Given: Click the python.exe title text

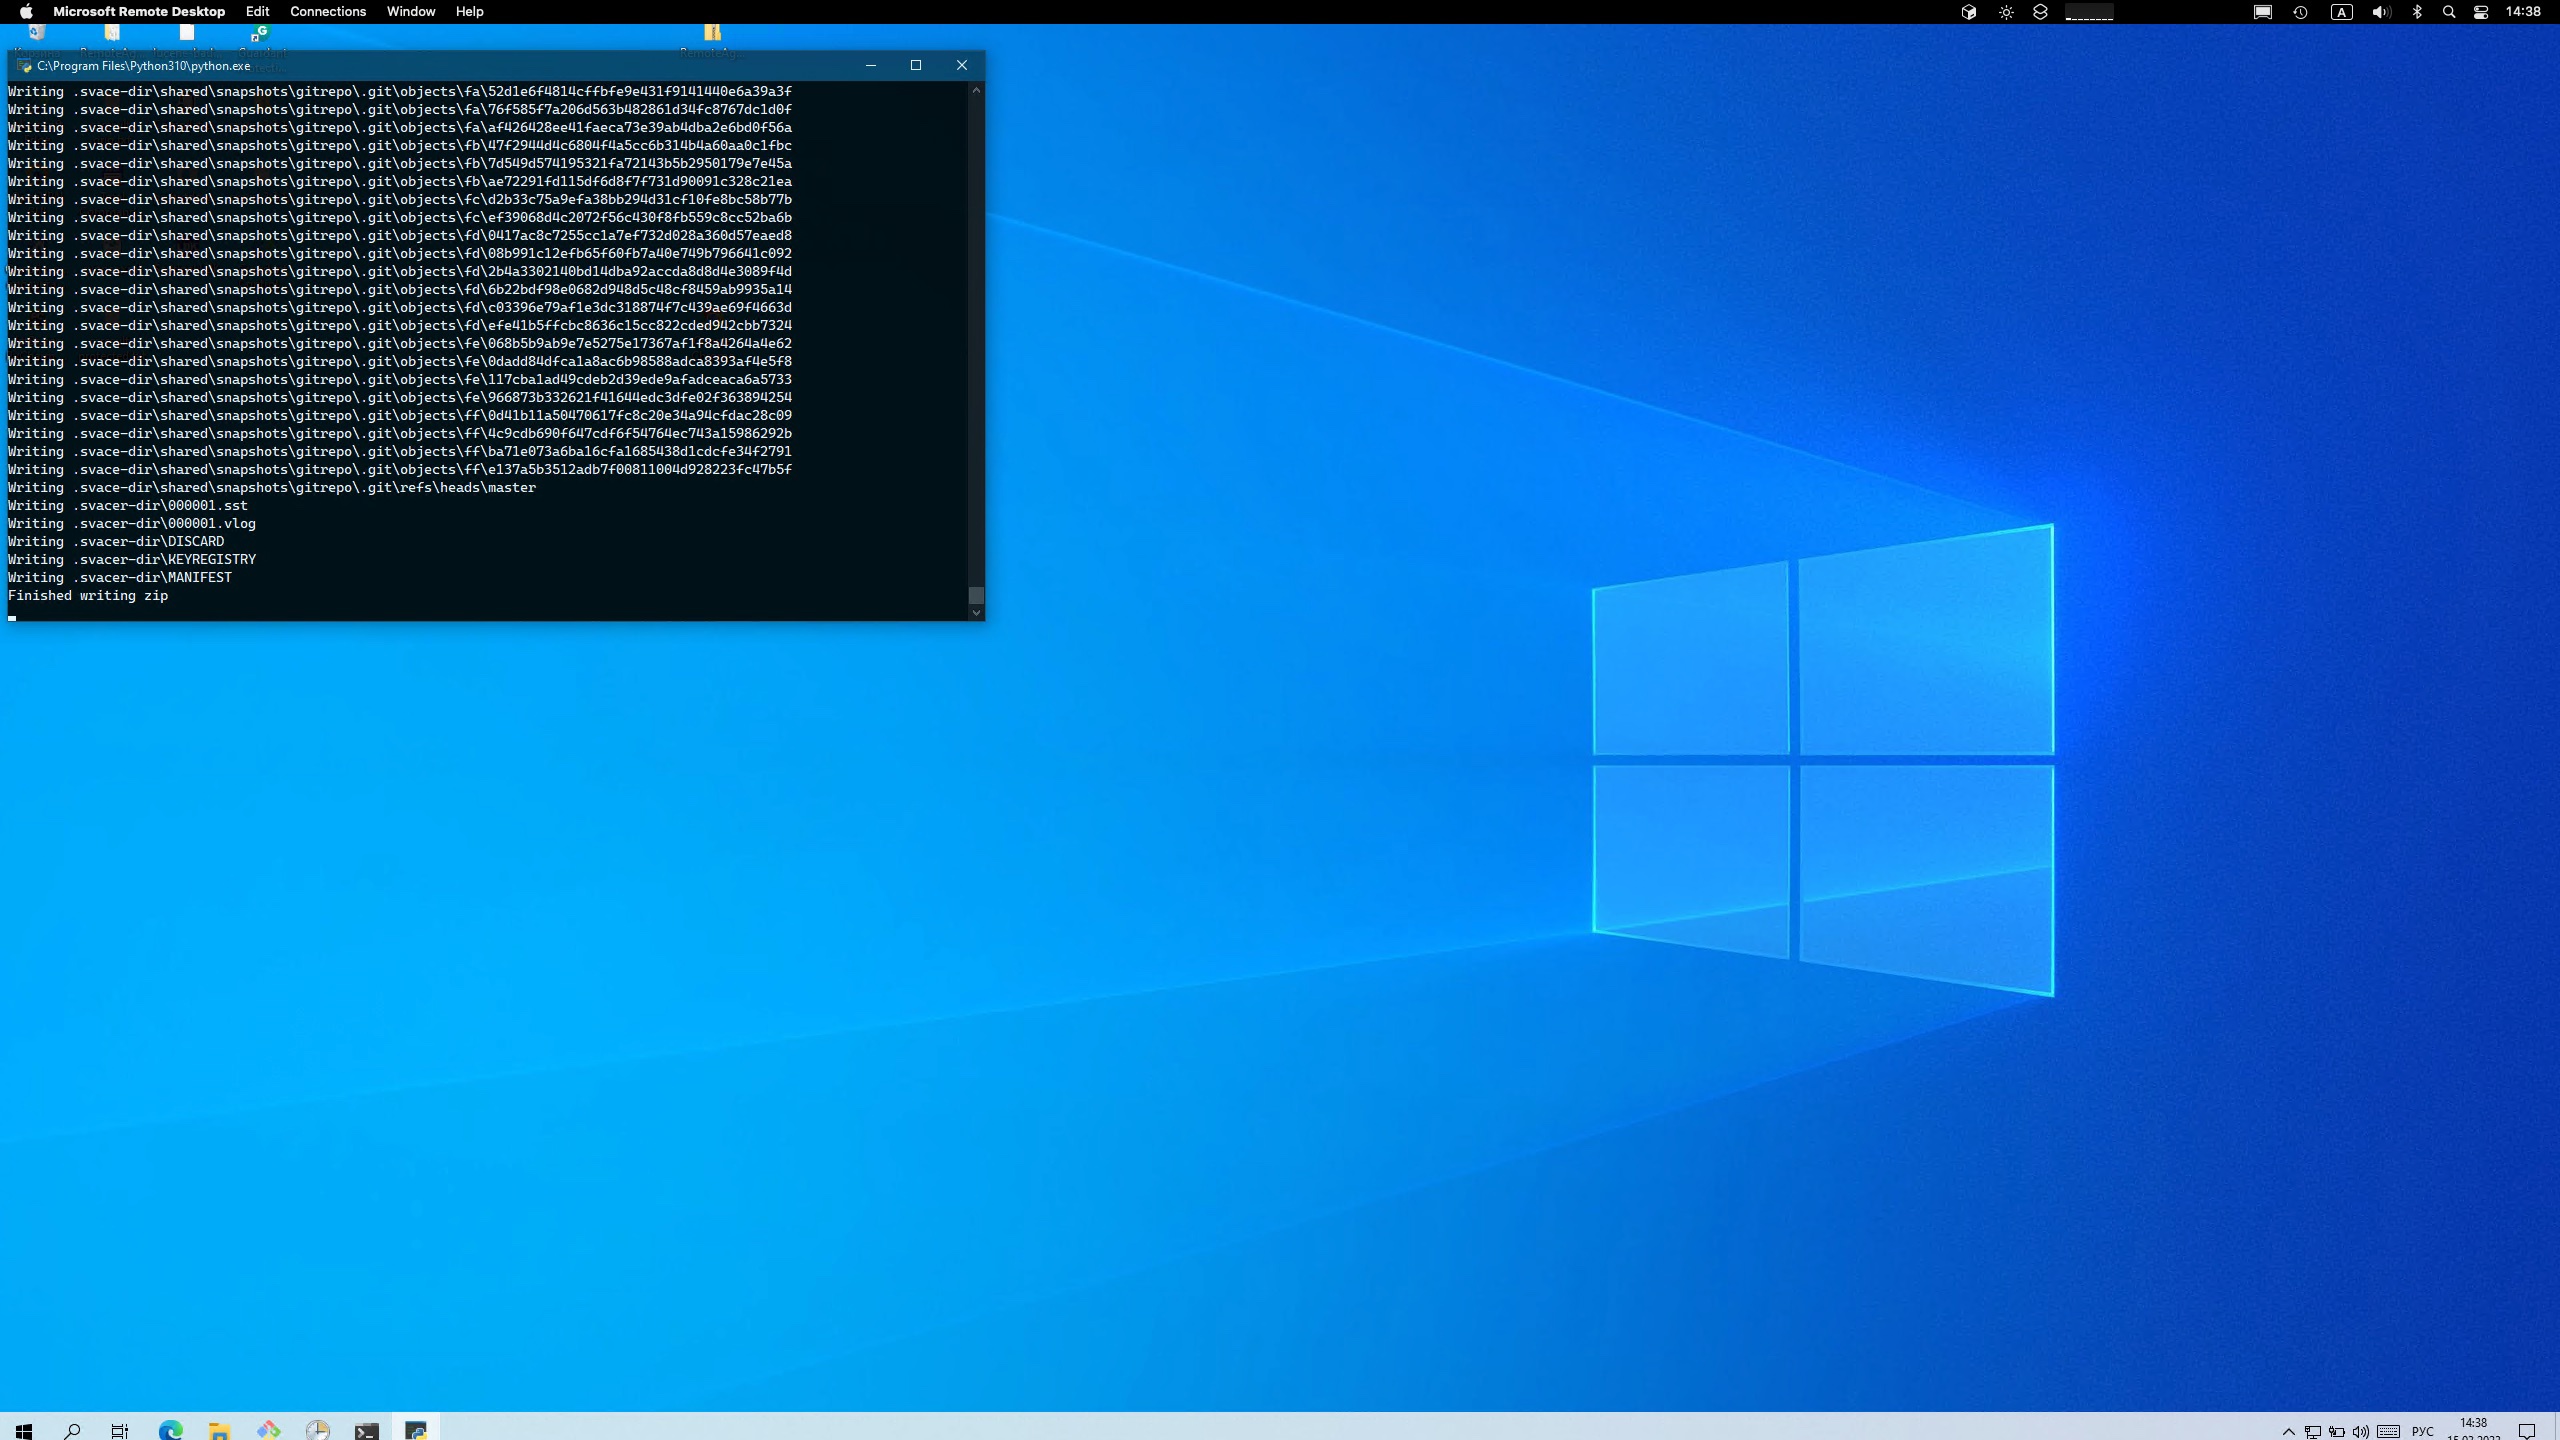Looking at the screenshot, I should (144, 66).
